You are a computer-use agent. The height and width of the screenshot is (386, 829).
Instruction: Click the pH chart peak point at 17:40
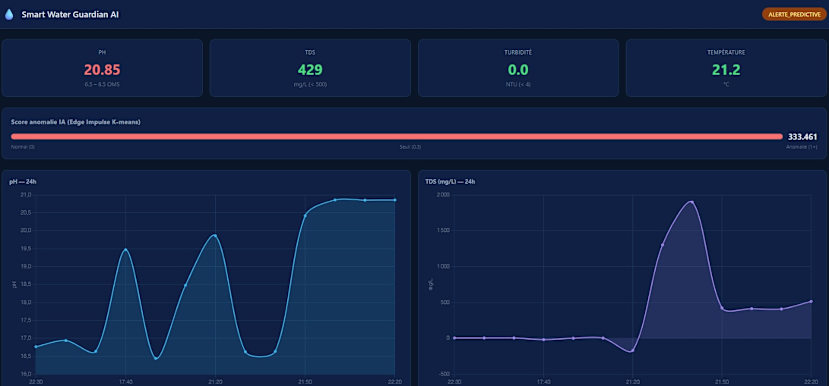(125, 250)
